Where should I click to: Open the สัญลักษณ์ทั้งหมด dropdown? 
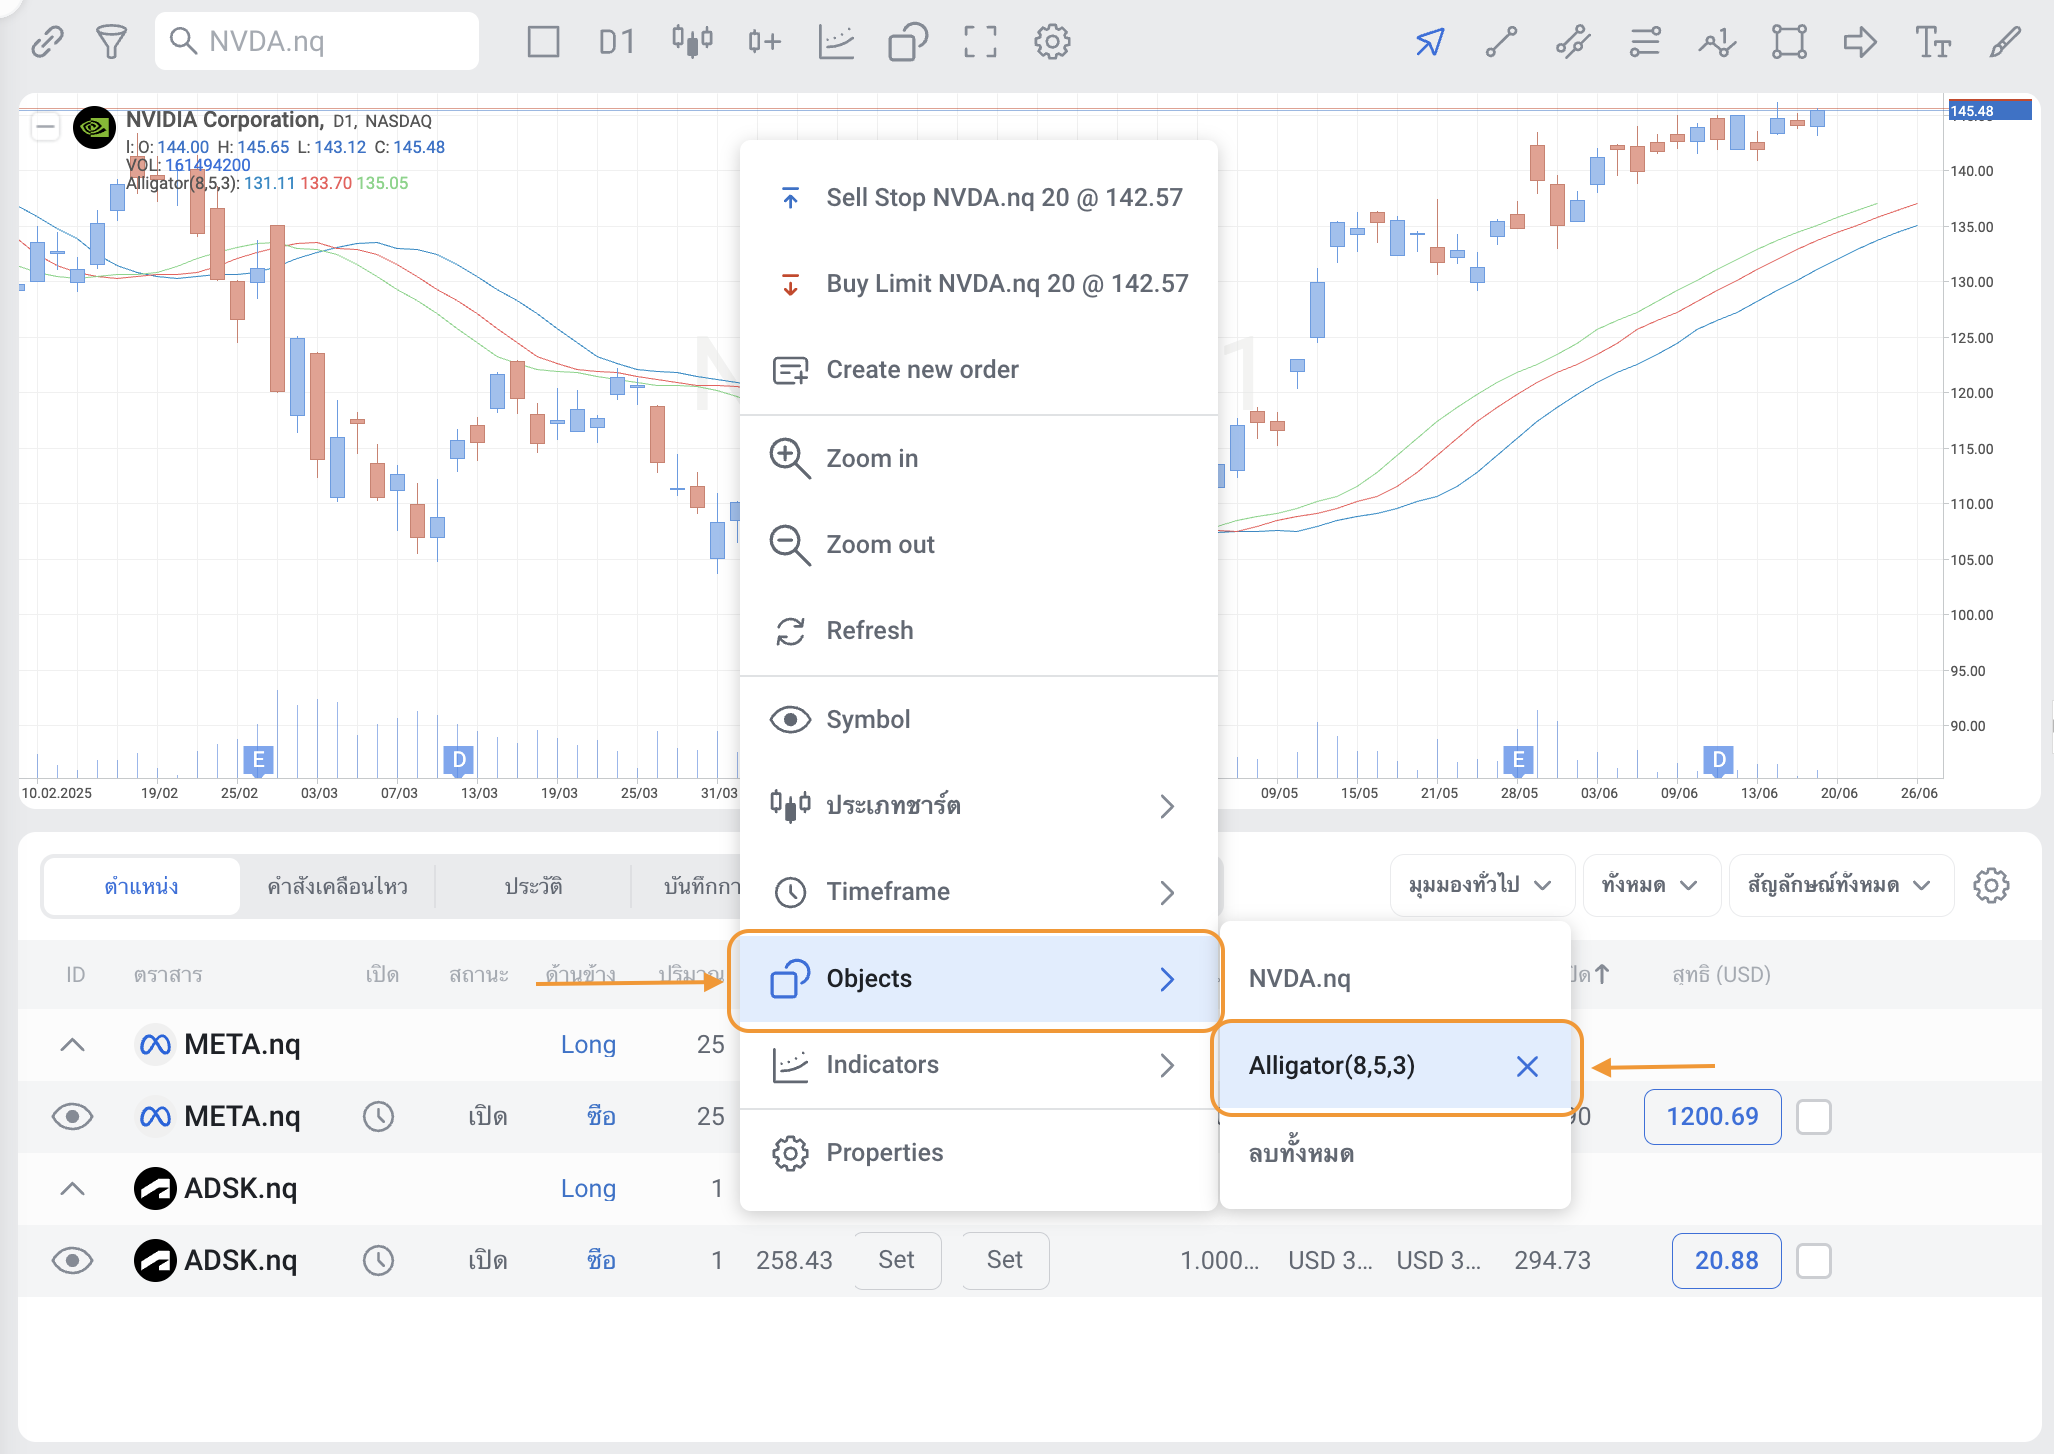click(x=1839, y=885)
